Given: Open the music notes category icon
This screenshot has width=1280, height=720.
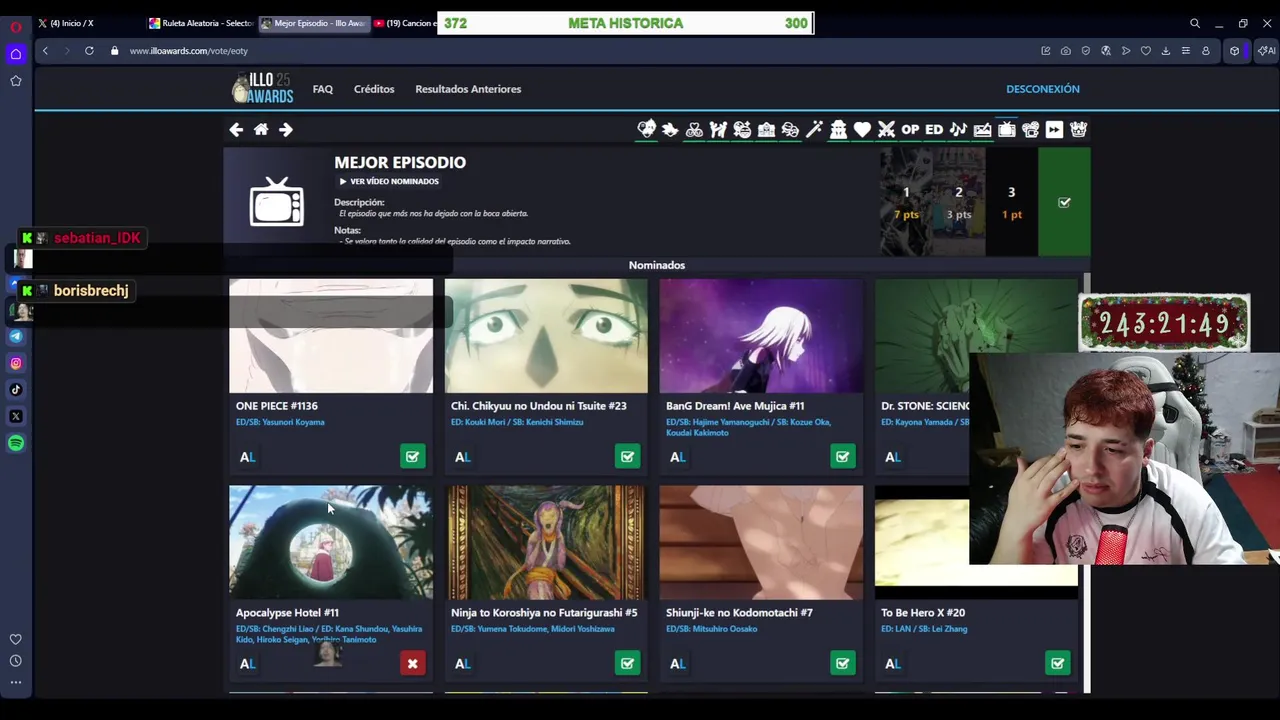Looking at the screenshot, I should pyautogui.click(x=958, y=129).
